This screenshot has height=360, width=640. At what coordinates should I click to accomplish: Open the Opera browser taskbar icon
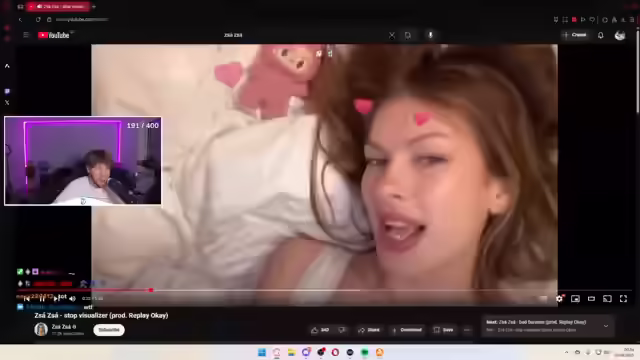click(335, 352)
